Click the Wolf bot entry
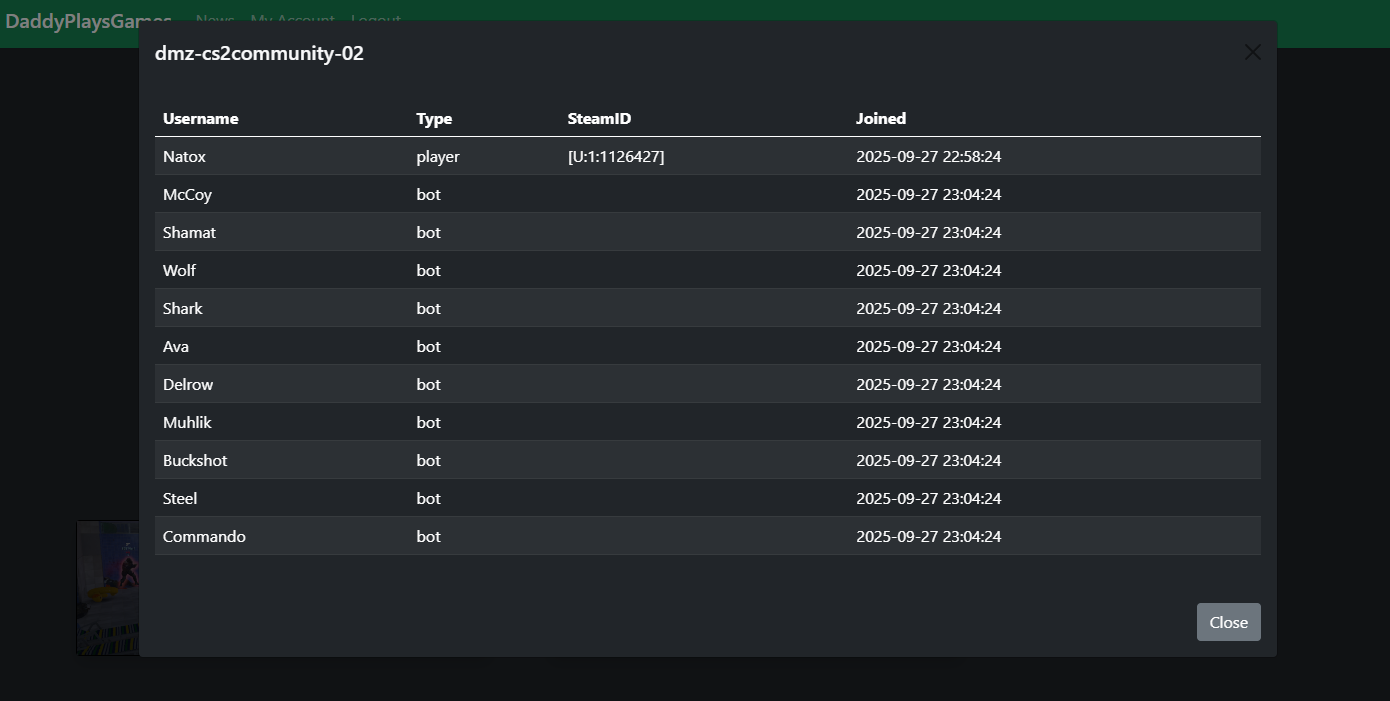The image size is (1390, 701). point(179,270)
